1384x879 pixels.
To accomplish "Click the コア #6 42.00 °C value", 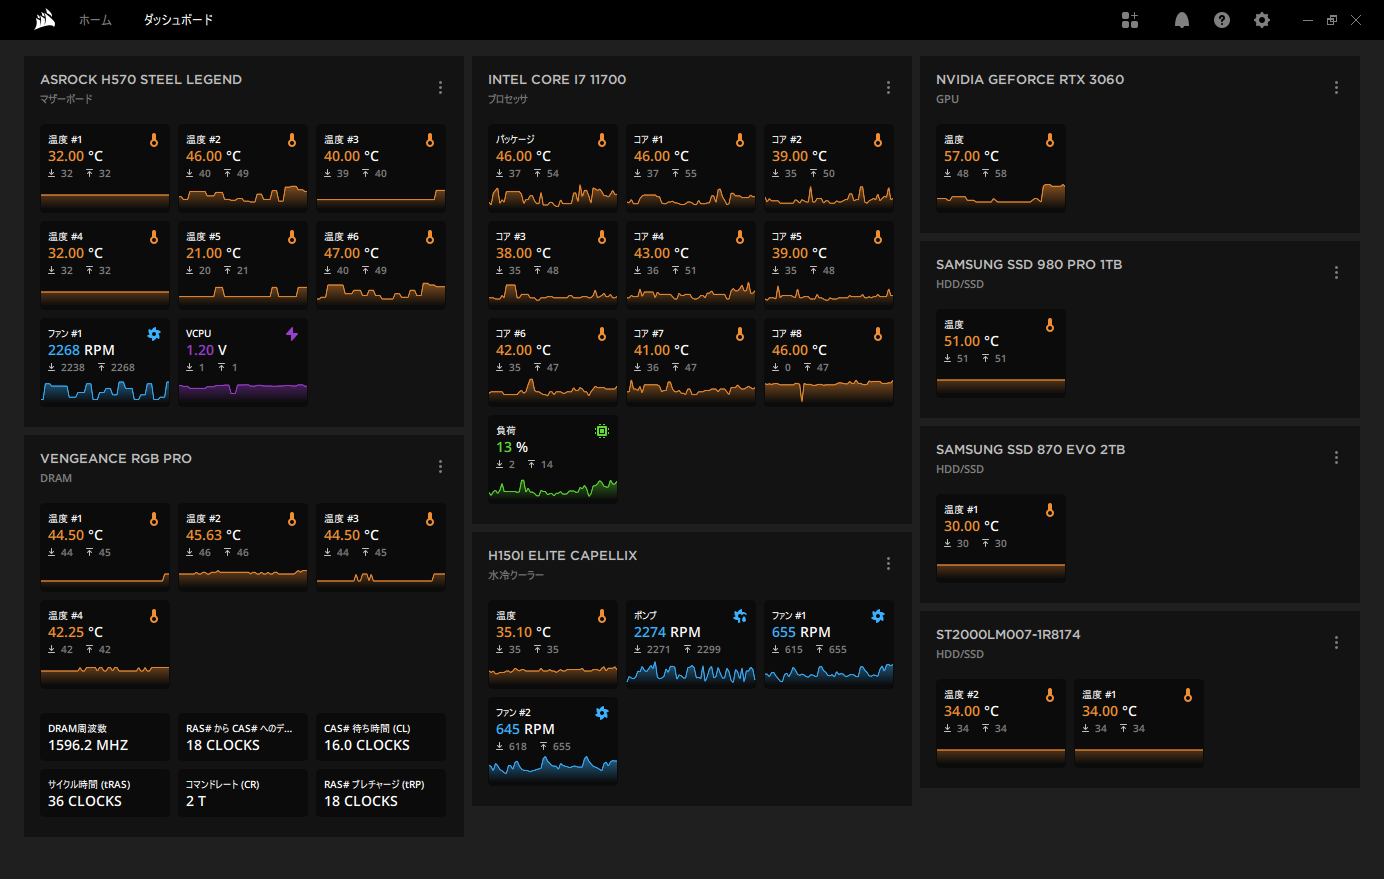I will (x=523, y=350).
